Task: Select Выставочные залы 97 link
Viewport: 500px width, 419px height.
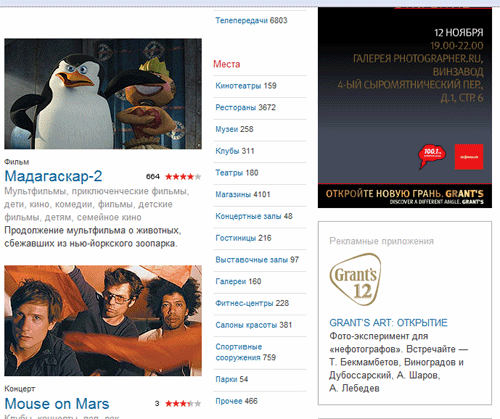Action: point(257,260)
